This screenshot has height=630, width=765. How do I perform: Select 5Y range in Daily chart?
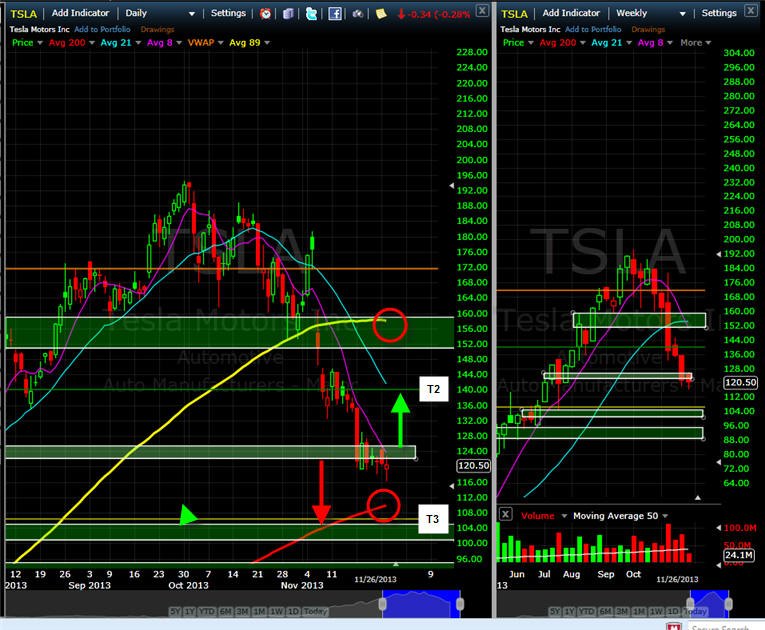pyautogui.click(x=175, y=611)
